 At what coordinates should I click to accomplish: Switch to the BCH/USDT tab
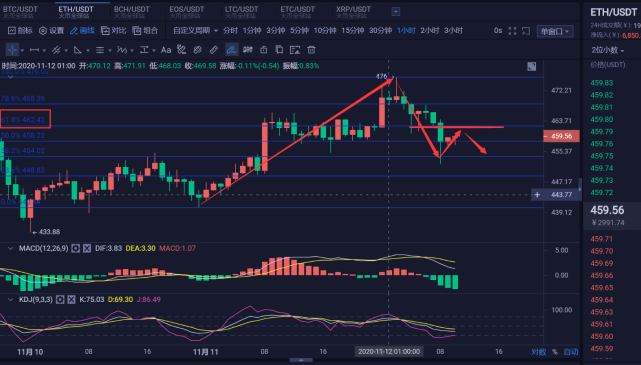click(131, 11)
